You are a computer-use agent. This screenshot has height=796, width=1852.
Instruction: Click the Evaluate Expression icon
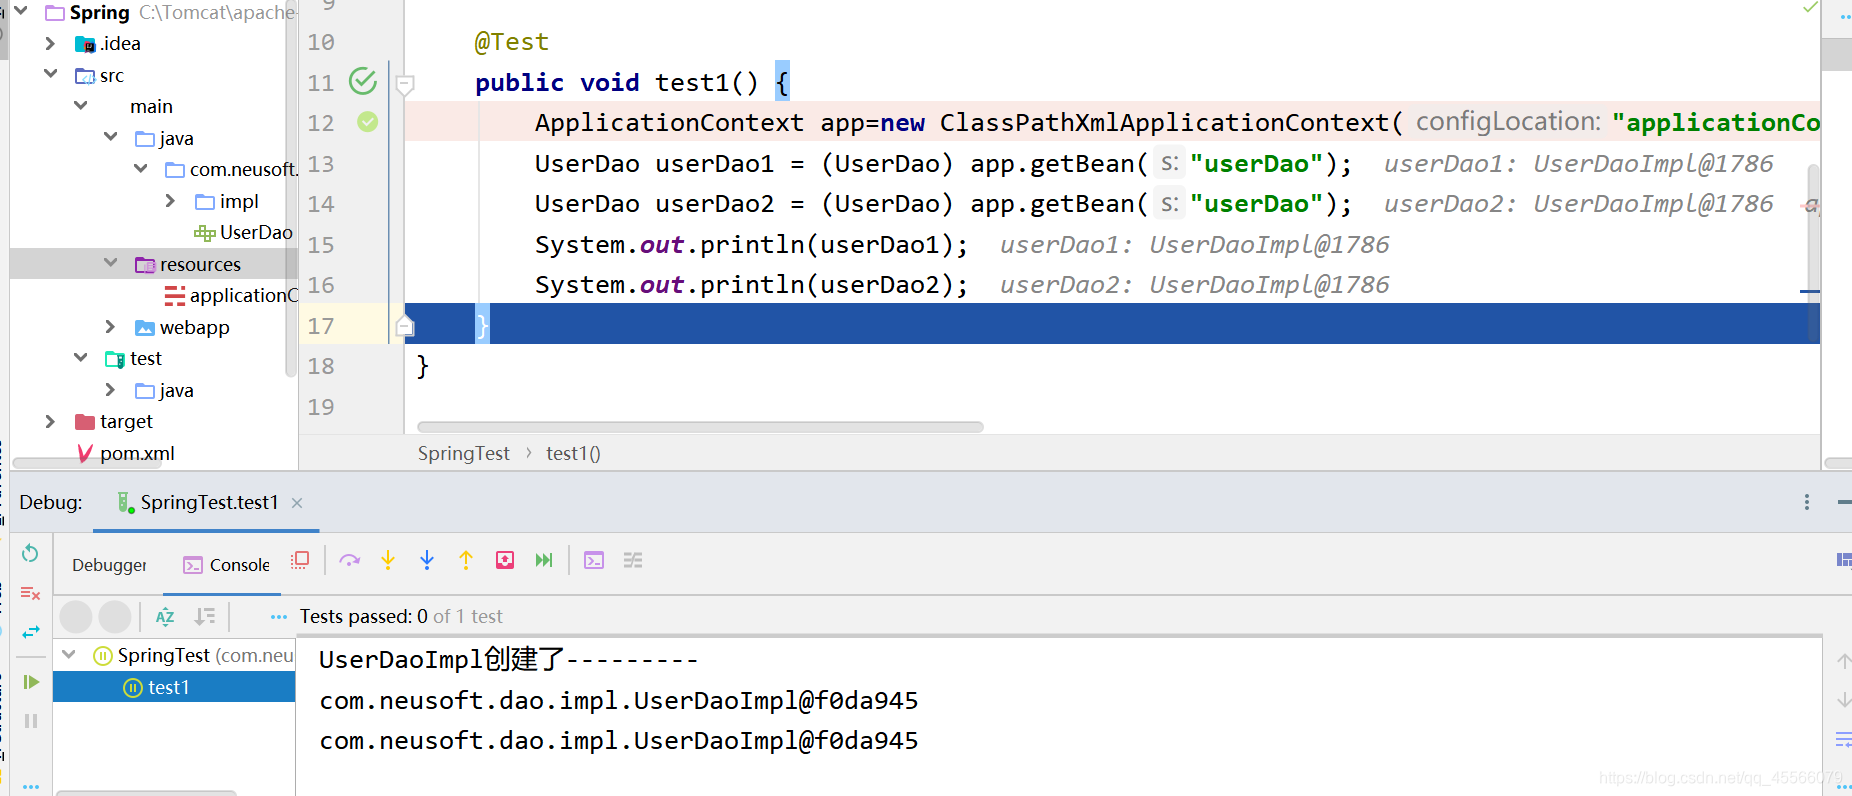tap(594, 560)
